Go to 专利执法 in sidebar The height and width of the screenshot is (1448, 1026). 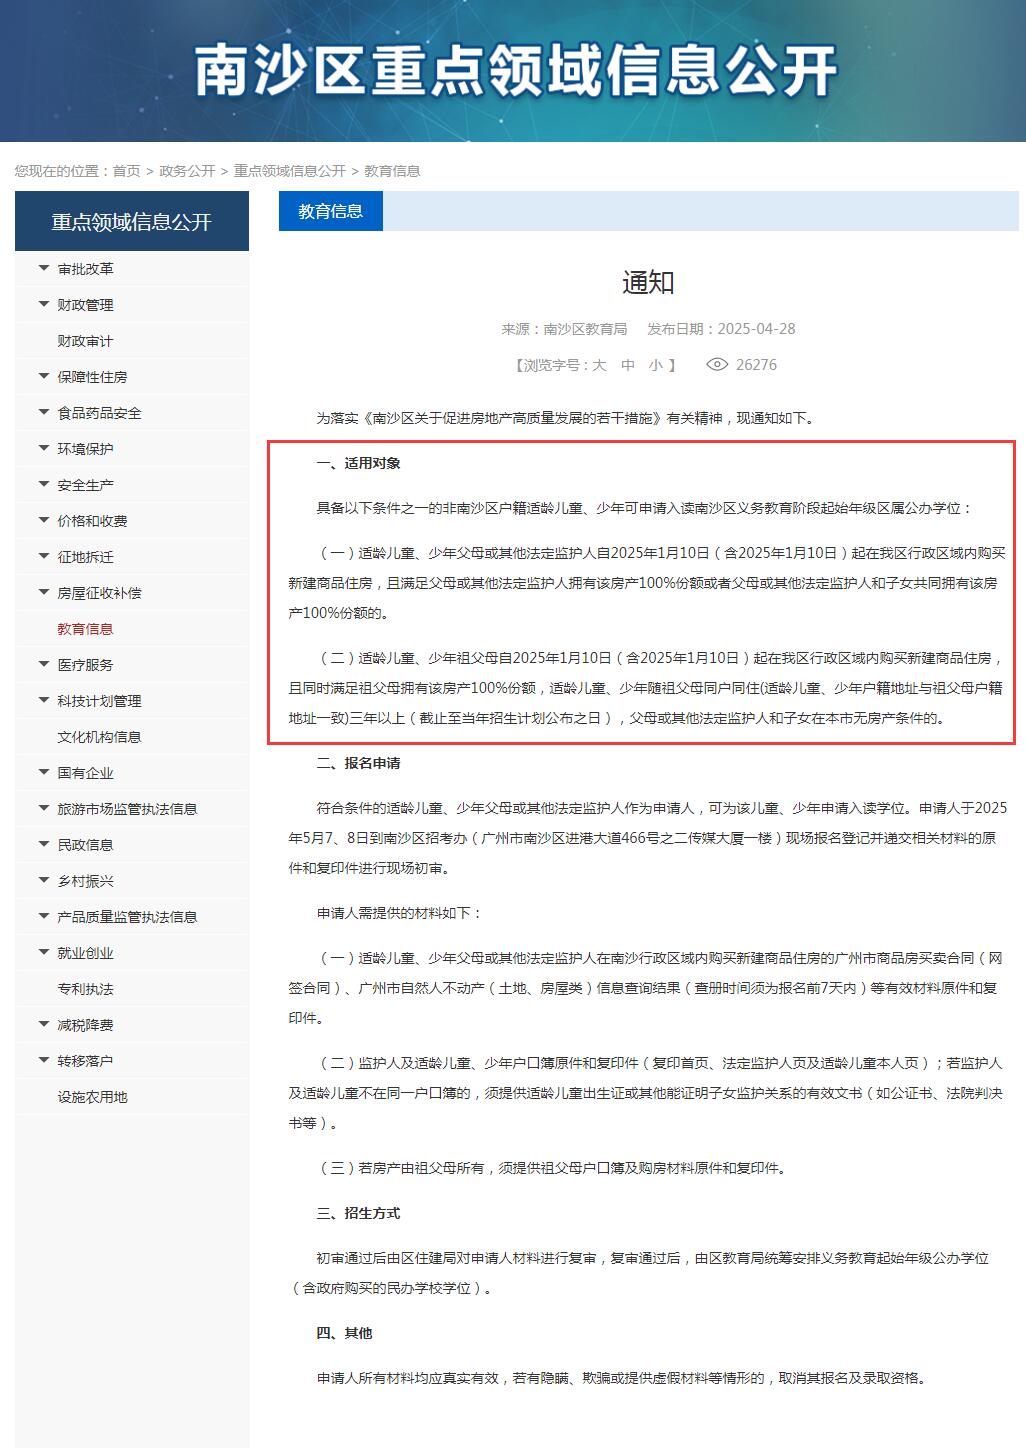pos(85,989)
